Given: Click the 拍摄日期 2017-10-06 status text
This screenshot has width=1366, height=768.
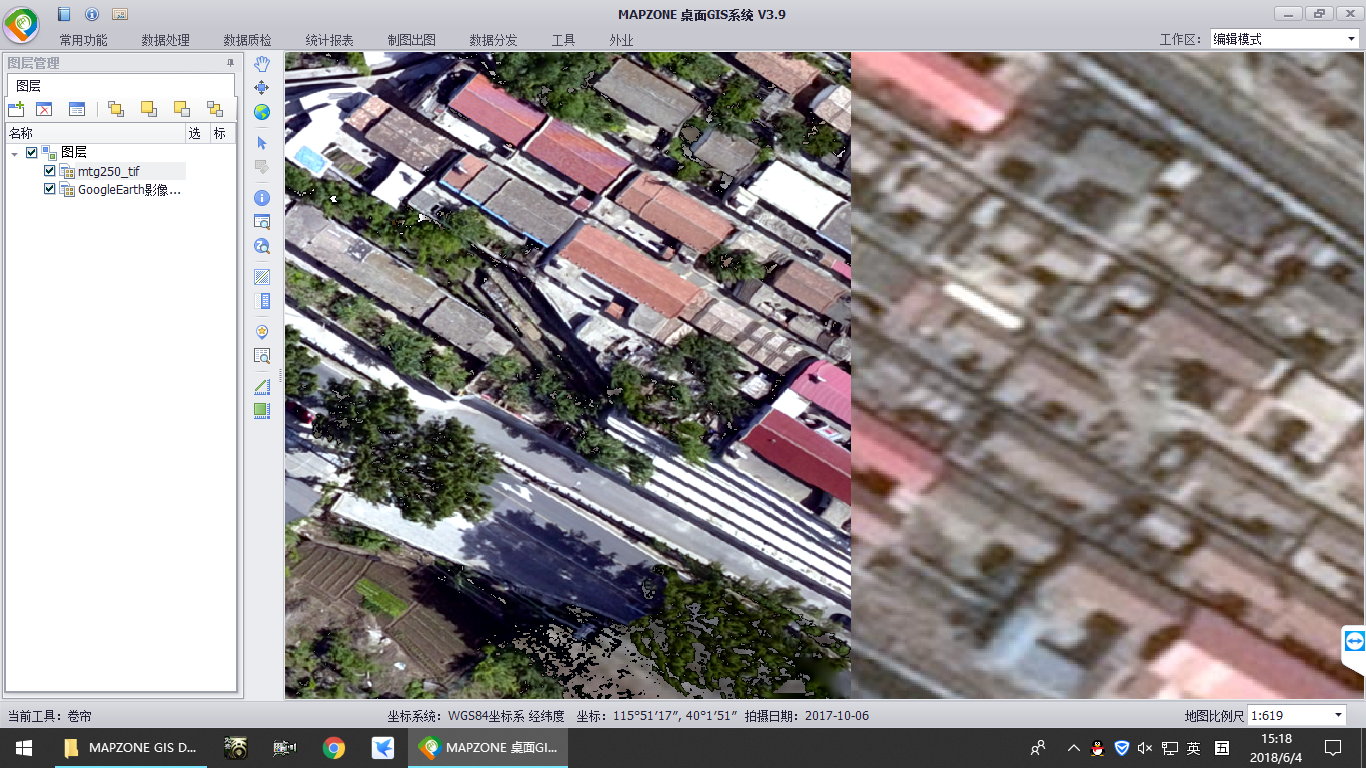Looking at the screenshot, I should click(807, 716).
